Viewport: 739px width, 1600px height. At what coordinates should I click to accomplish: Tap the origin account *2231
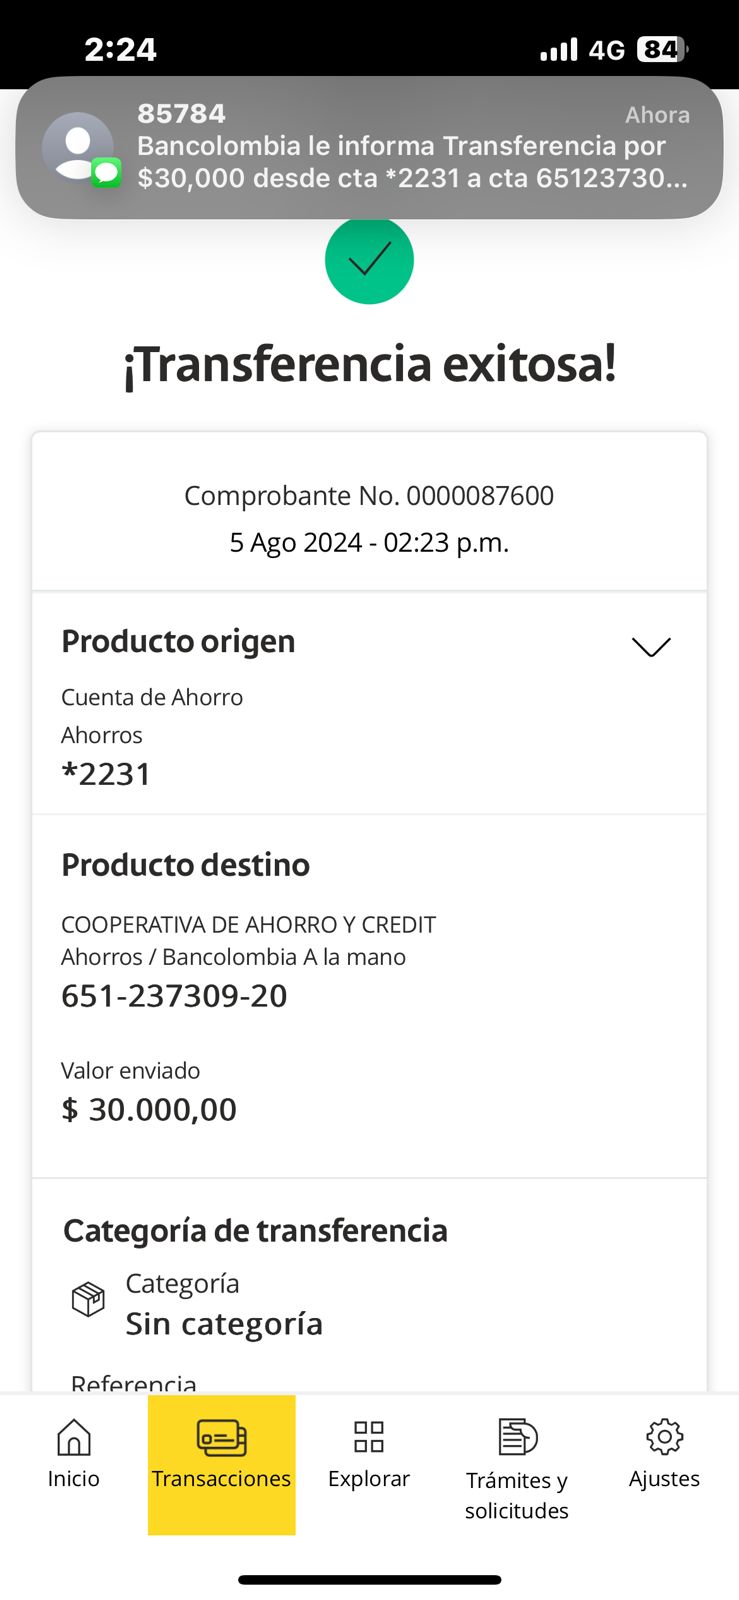(106, 774)
